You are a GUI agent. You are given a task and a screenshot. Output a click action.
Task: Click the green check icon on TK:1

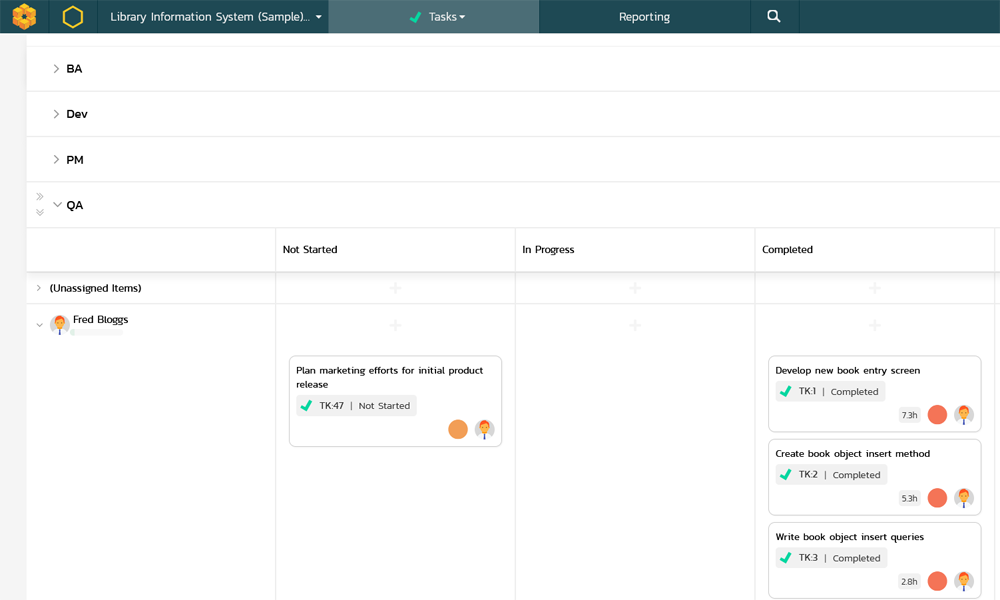785,391
